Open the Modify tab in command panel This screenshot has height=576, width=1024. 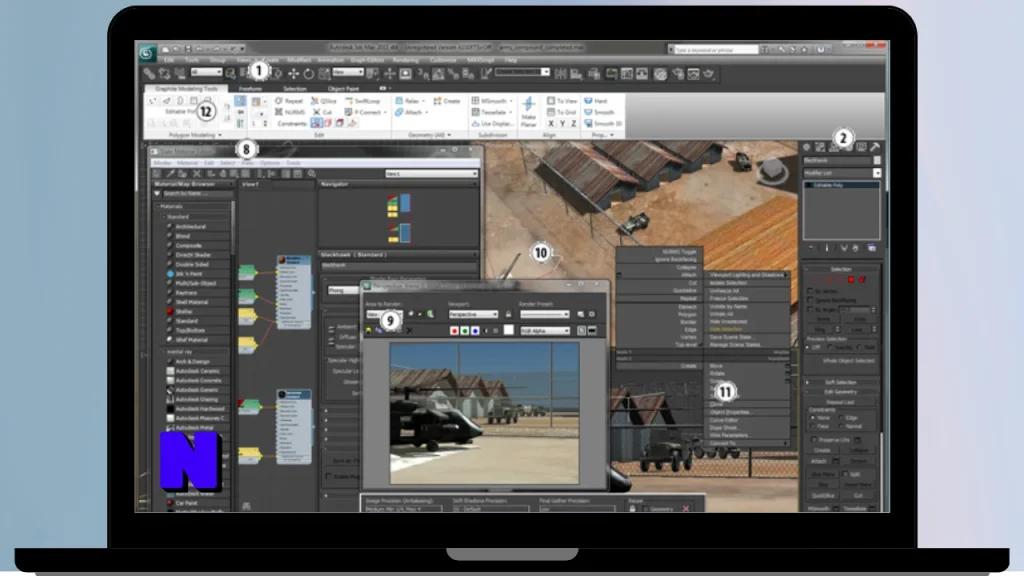click(x=820, y=148)
